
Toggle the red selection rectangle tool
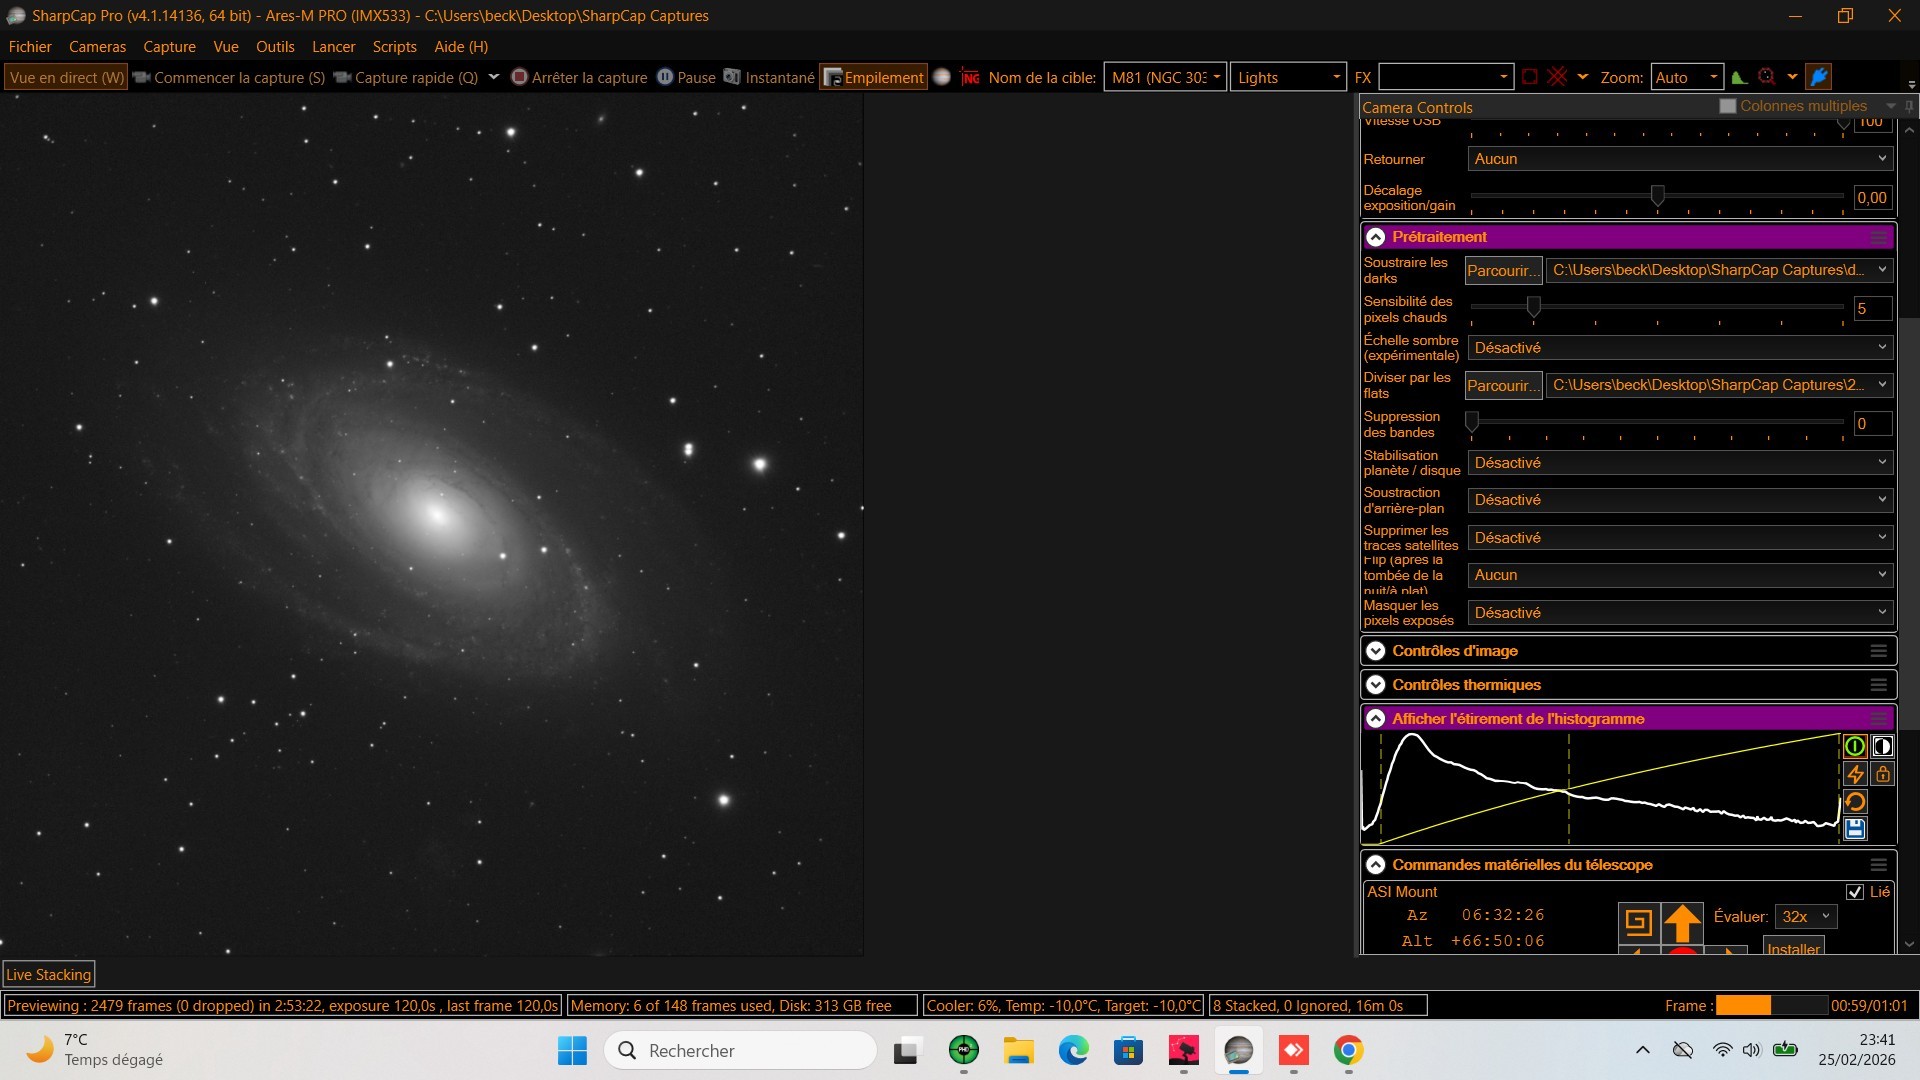(x=1530, y=77)
